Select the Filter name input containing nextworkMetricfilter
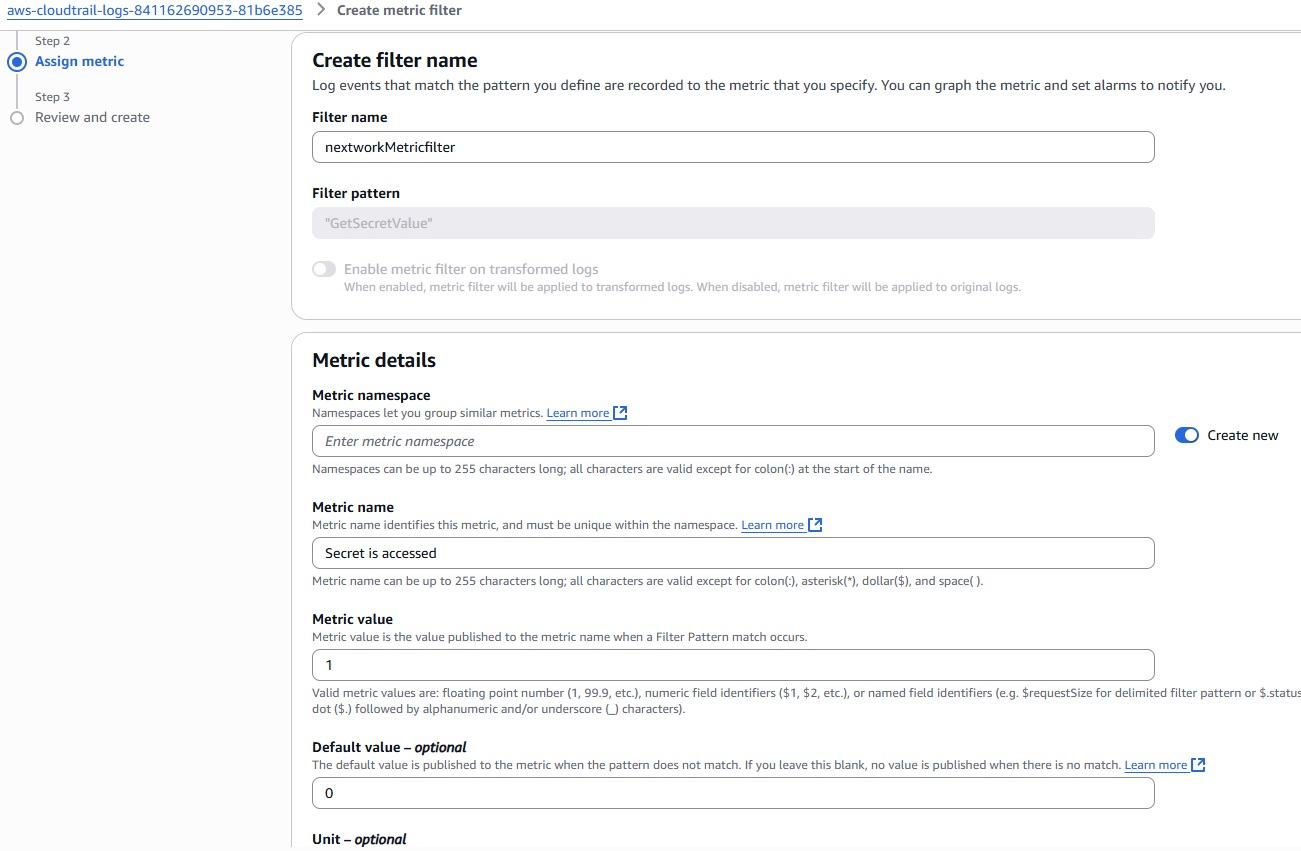Image resolution: width=1301 pixels, height=851 pixels. (x=733, y=146)
